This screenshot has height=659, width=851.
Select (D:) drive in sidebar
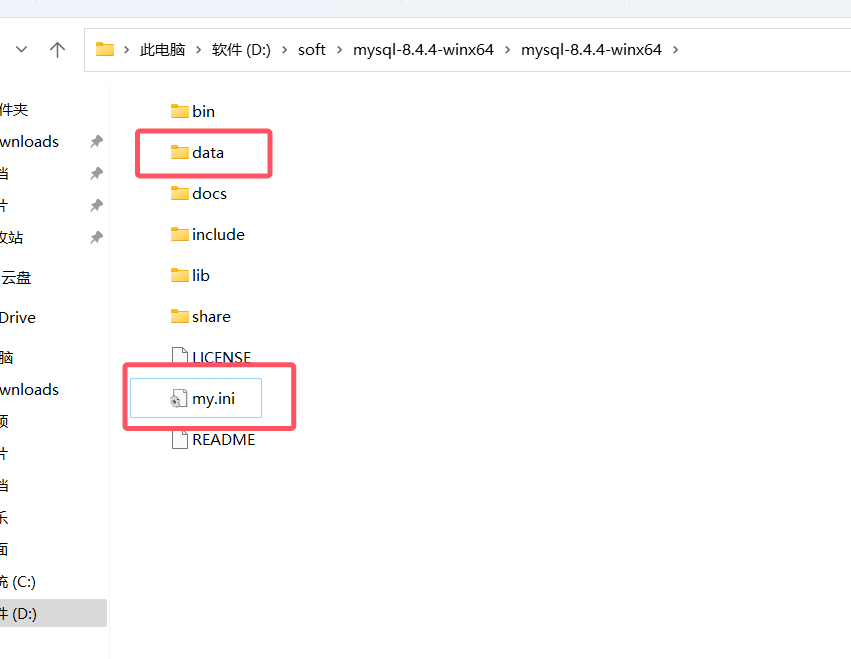click(53, 613)
